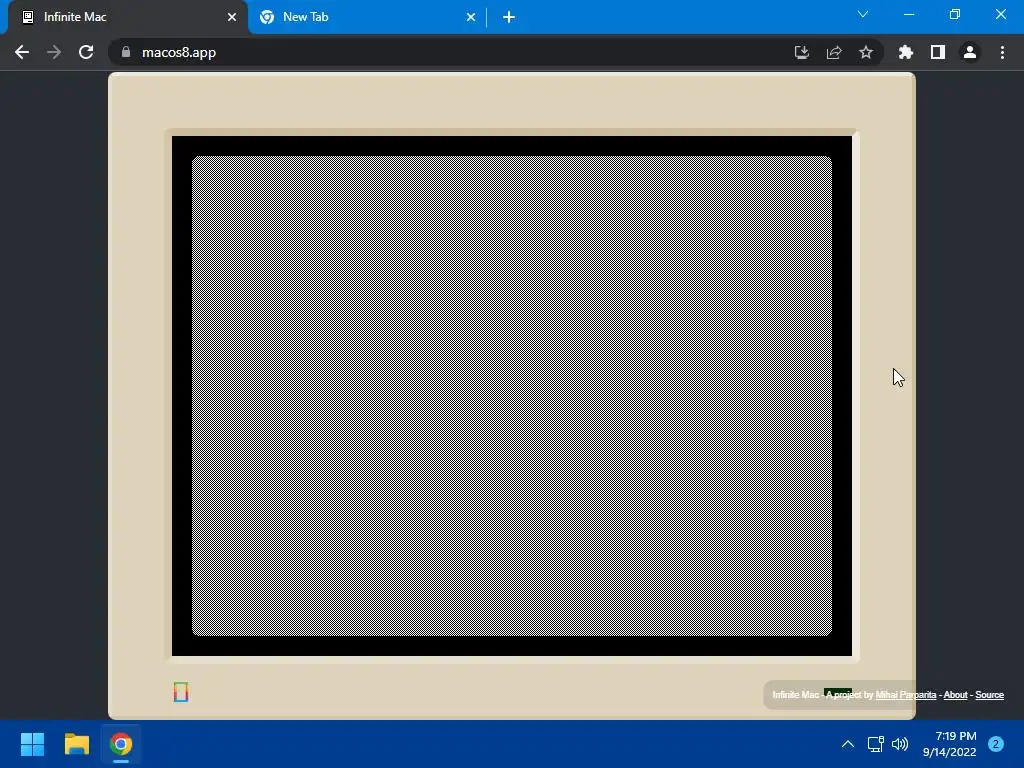Image resolution: width=1024 pixels, height=768 pixels.
Task: Open Windows Start menu
Action: click(33, 744)
